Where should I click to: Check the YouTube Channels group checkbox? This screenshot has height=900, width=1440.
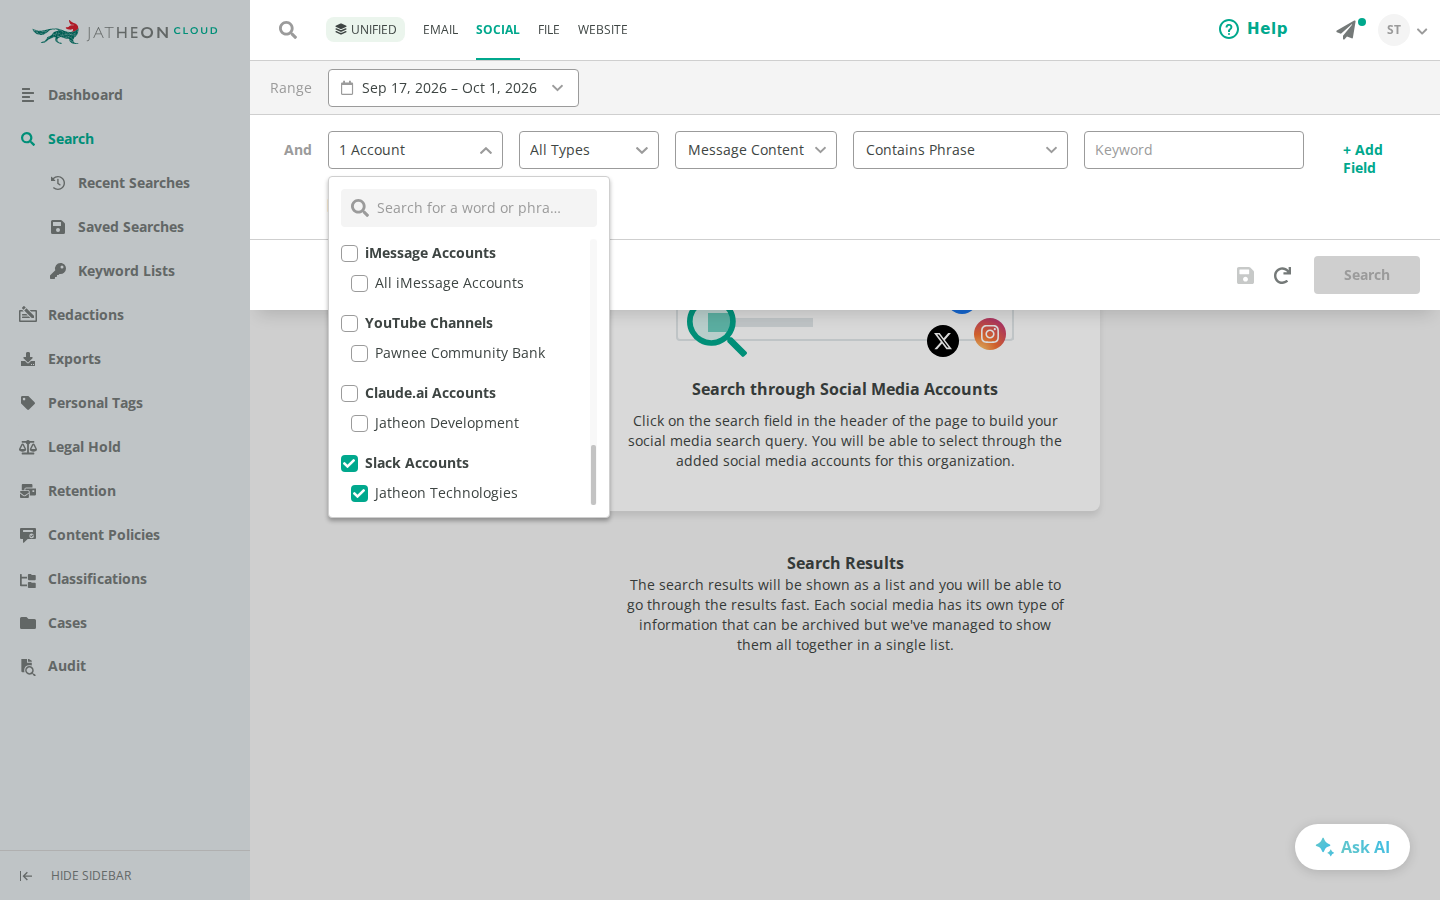pyautogui.click(x=350, y=323)
